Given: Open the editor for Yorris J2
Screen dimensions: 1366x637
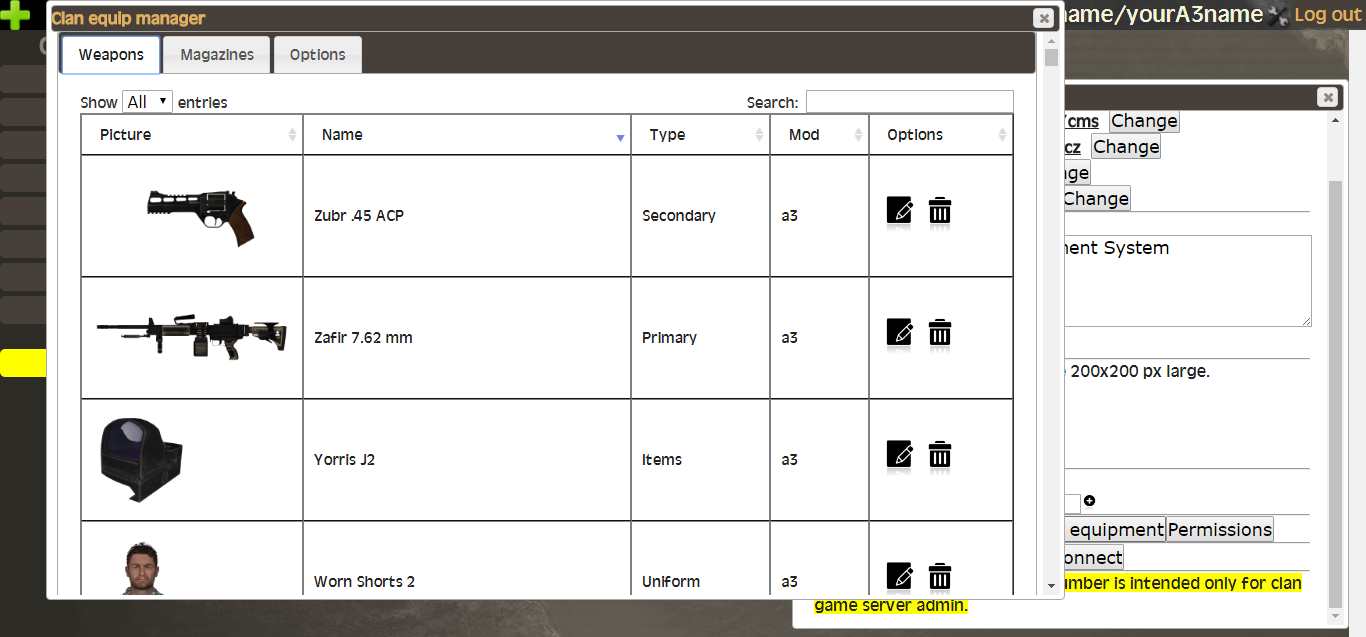Looking at the screenshot, I should 899,454.
